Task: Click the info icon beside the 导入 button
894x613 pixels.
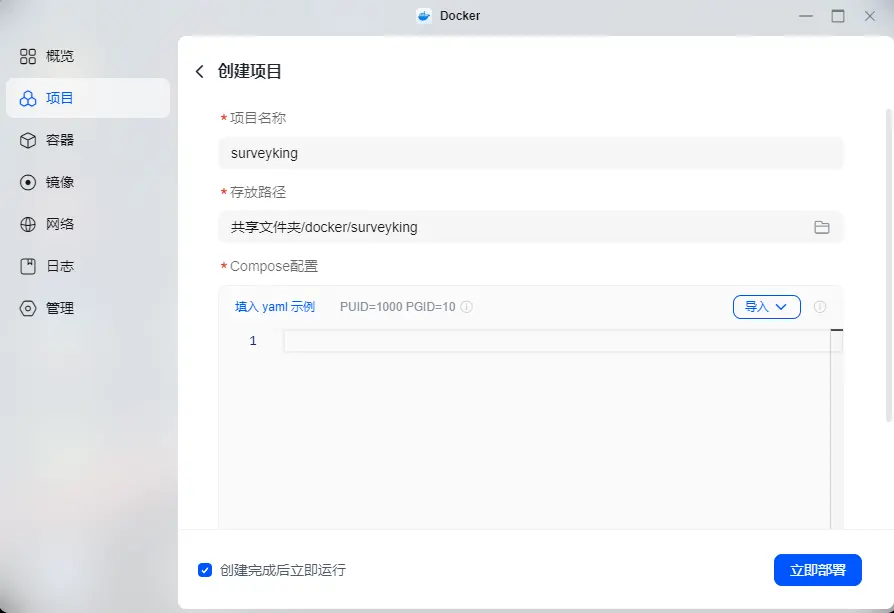Action: pyautogui.click(x=820, y=307)
